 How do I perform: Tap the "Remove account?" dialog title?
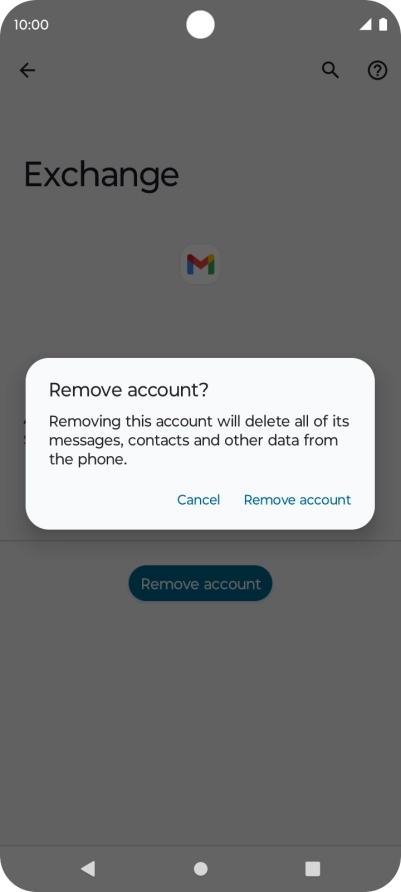tap(129, 390)
